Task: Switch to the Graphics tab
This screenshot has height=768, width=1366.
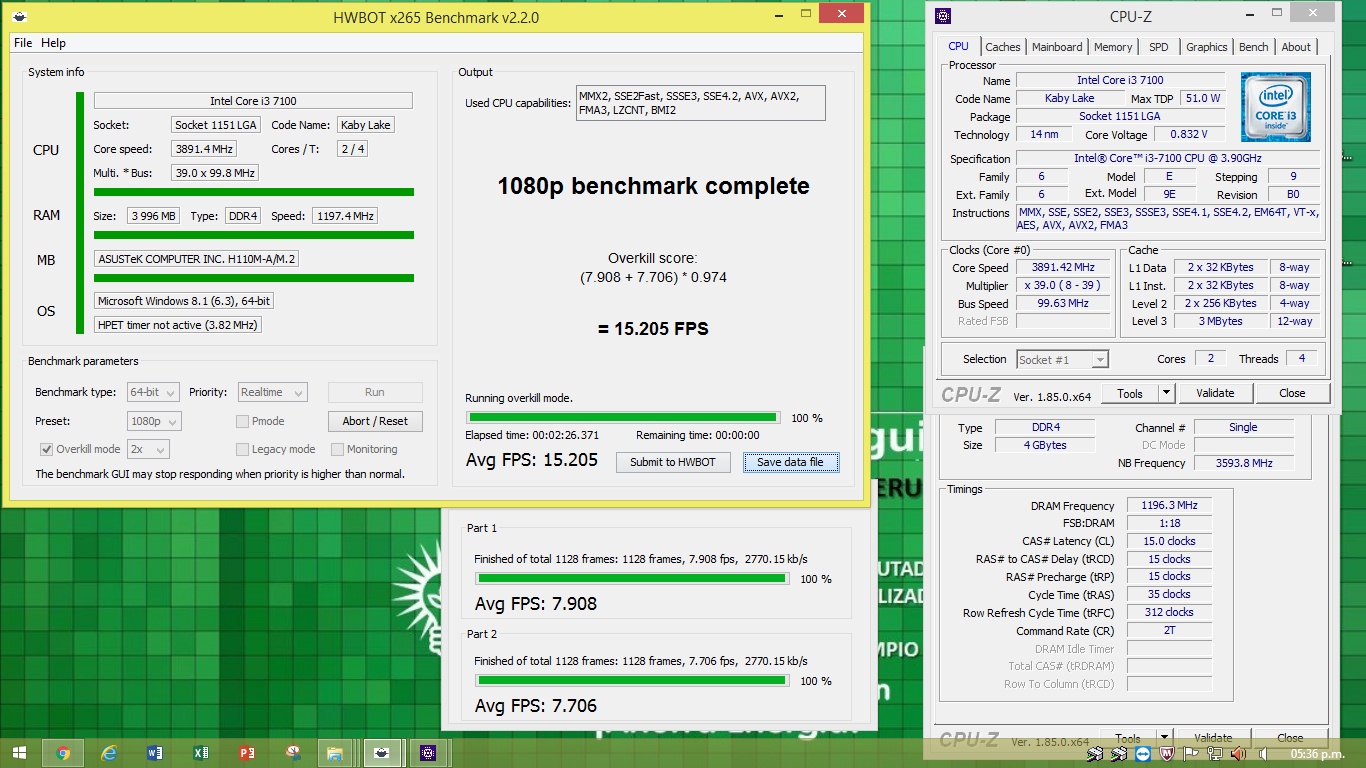Action: pyautogui.click(x=1207, y=47)
